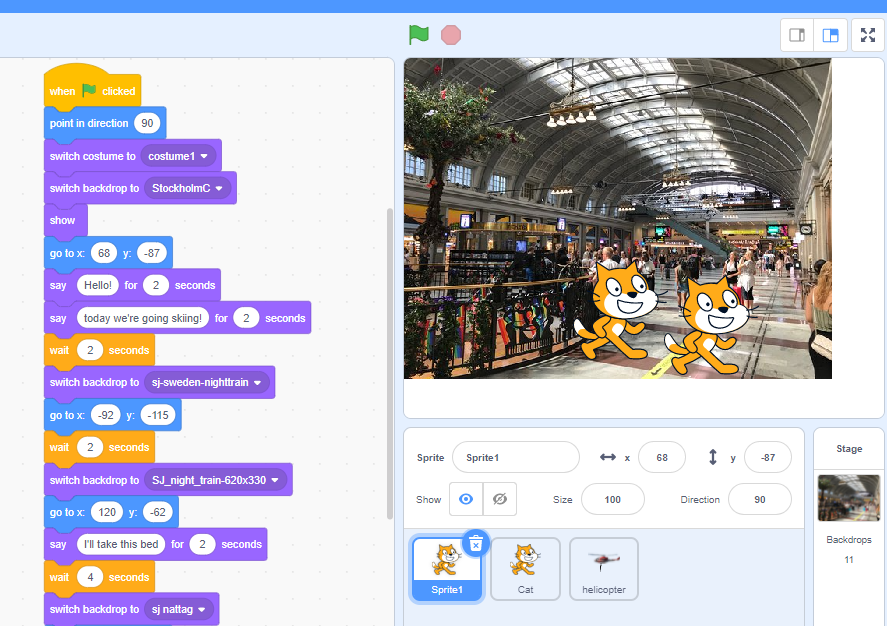Click the red stop button

(x=451, y=35)
